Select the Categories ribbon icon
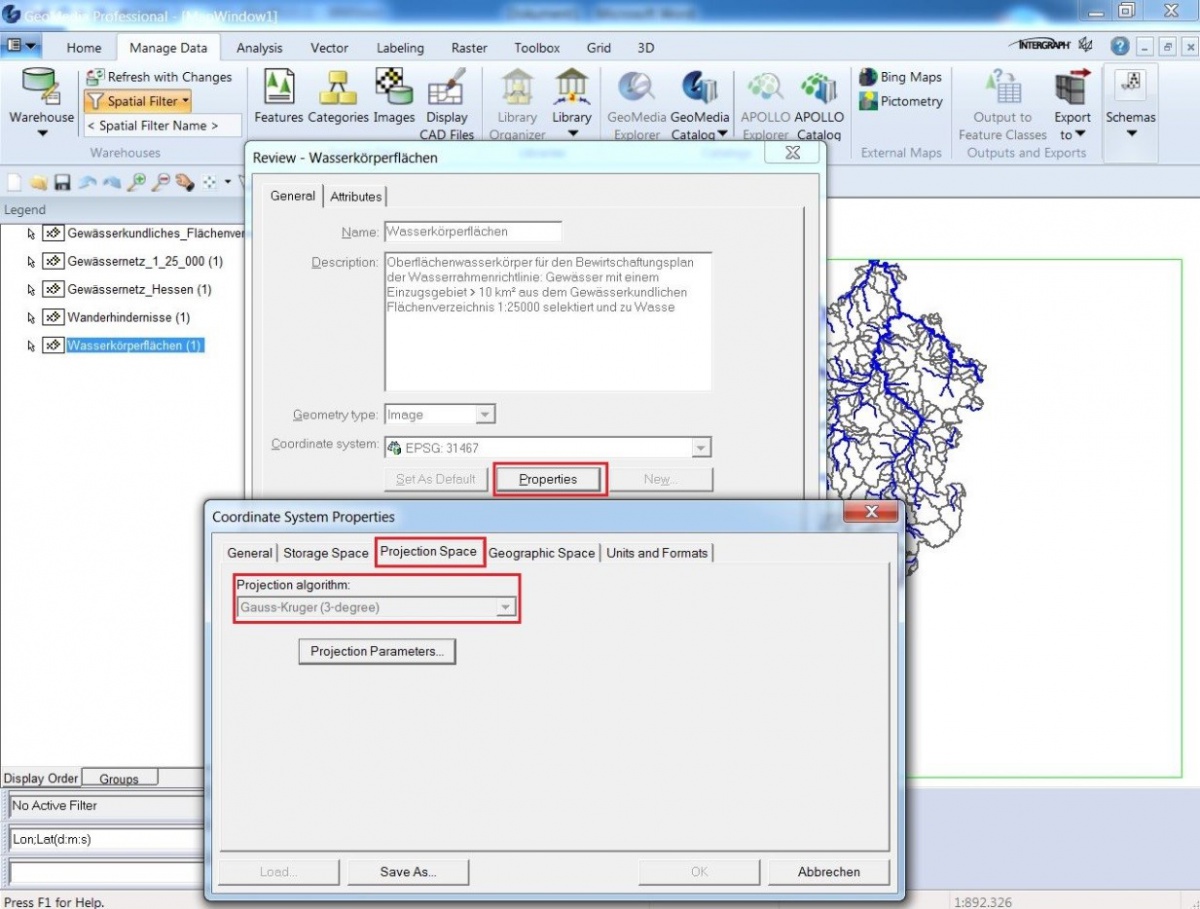1200x909 pixels. 337,95
